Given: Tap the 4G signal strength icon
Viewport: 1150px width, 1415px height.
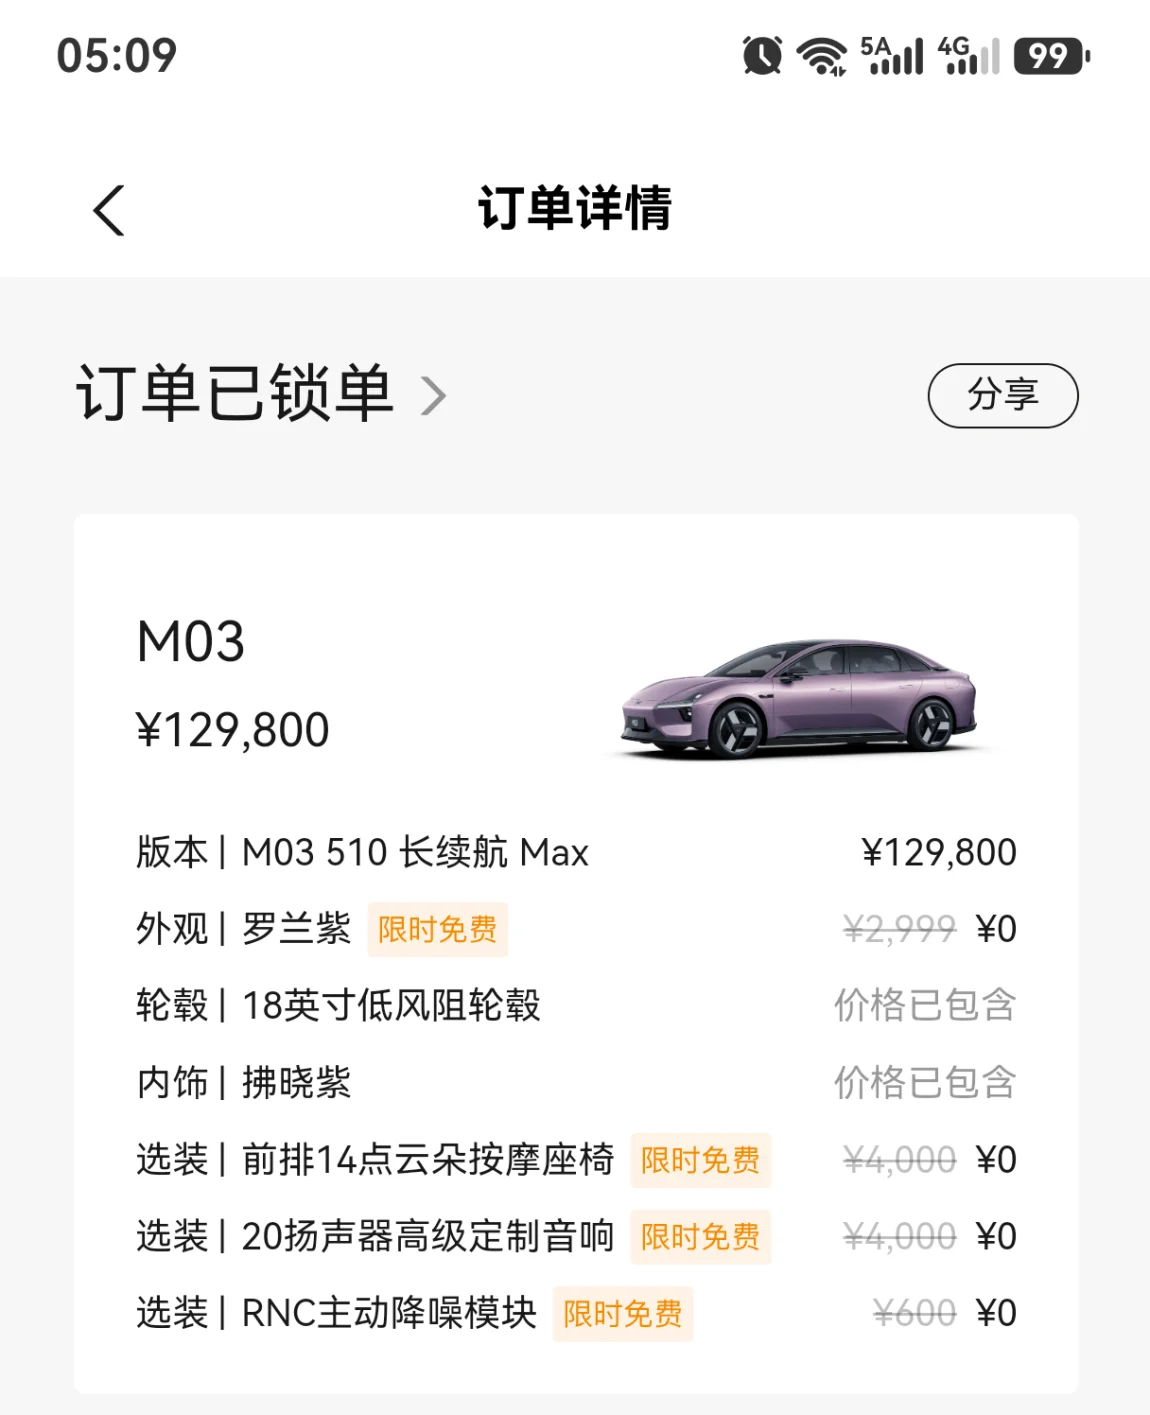Looking at the screenshot, I should [x=968, y=55].
